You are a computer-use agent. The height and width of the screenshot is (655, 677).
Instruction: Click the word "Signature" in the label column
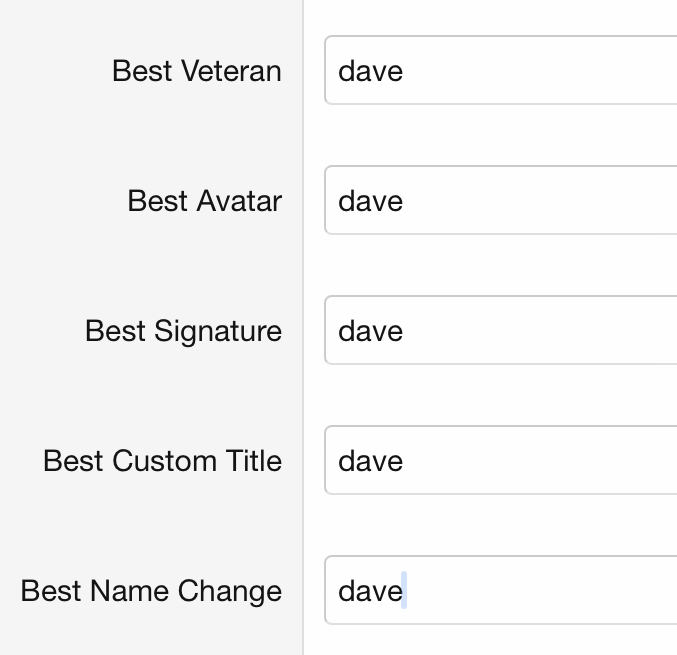pos(218,331)
